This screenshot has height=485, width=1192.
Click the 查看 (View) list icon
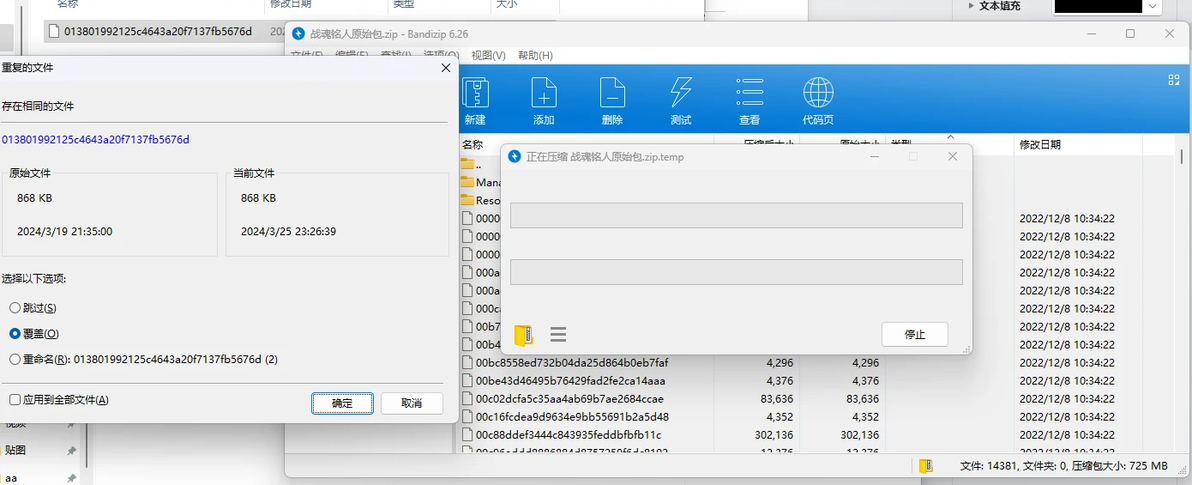[x=749, y=93]
